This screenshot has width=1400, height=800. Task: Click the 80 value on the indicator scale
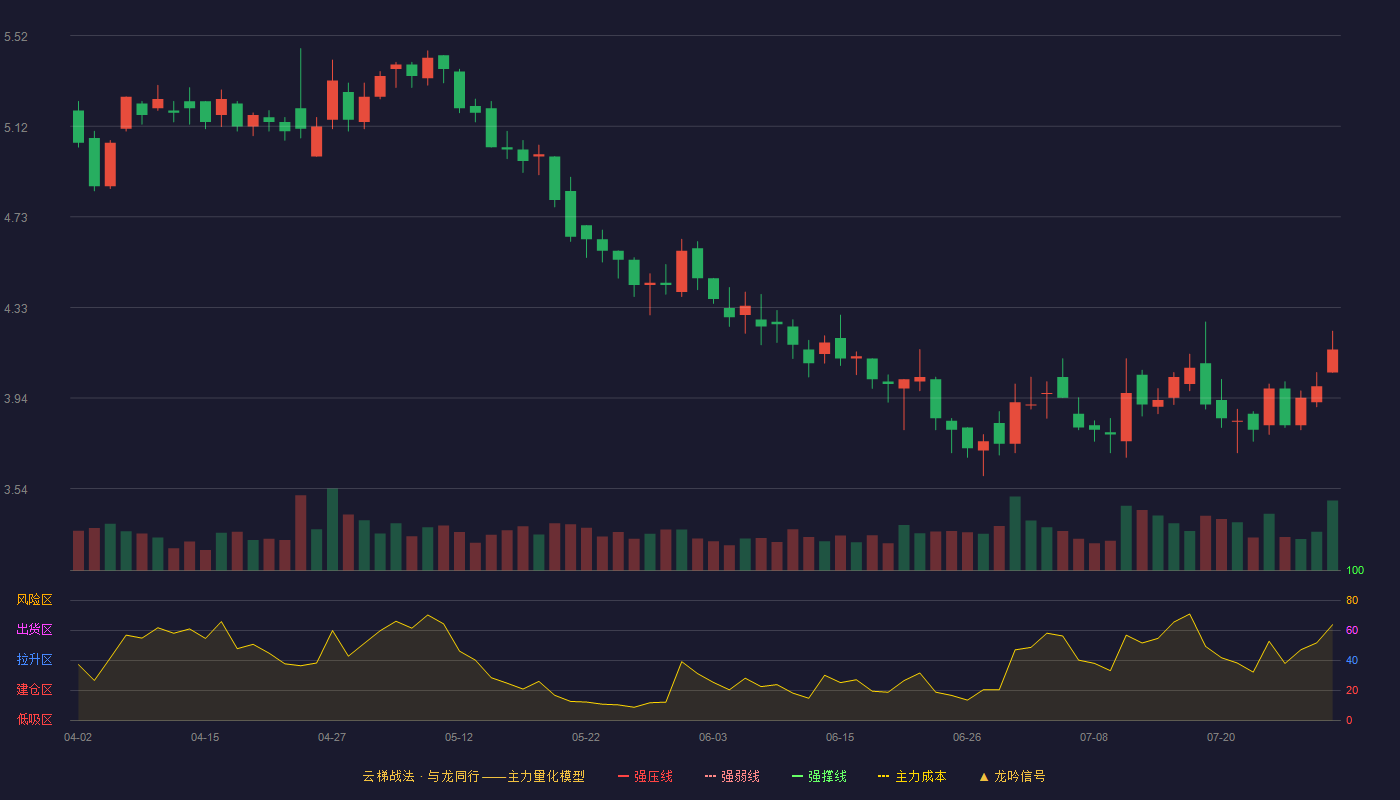1352,601
